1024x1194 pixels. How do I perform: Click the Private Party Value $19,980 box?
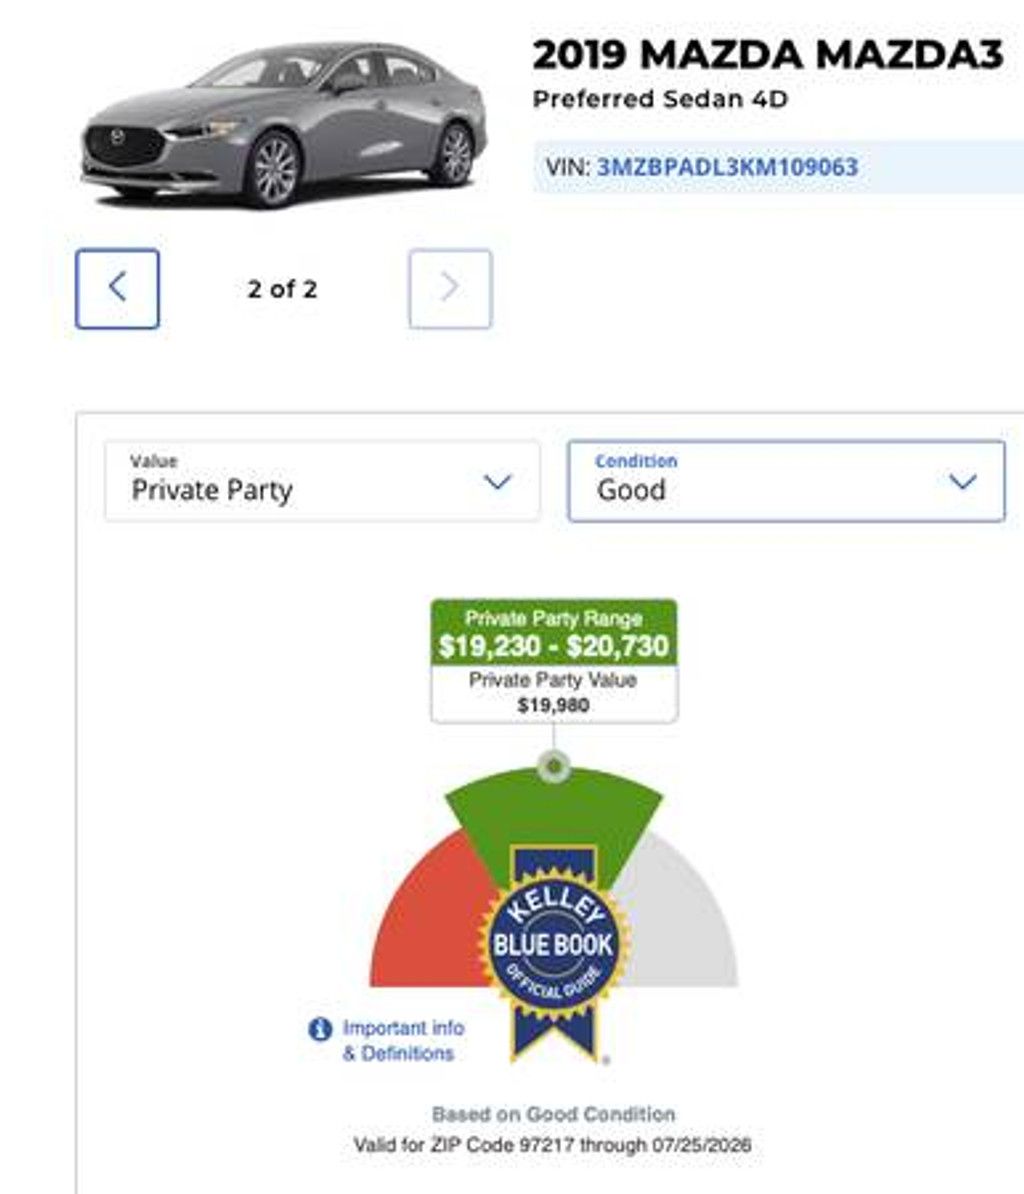(553, 693)
